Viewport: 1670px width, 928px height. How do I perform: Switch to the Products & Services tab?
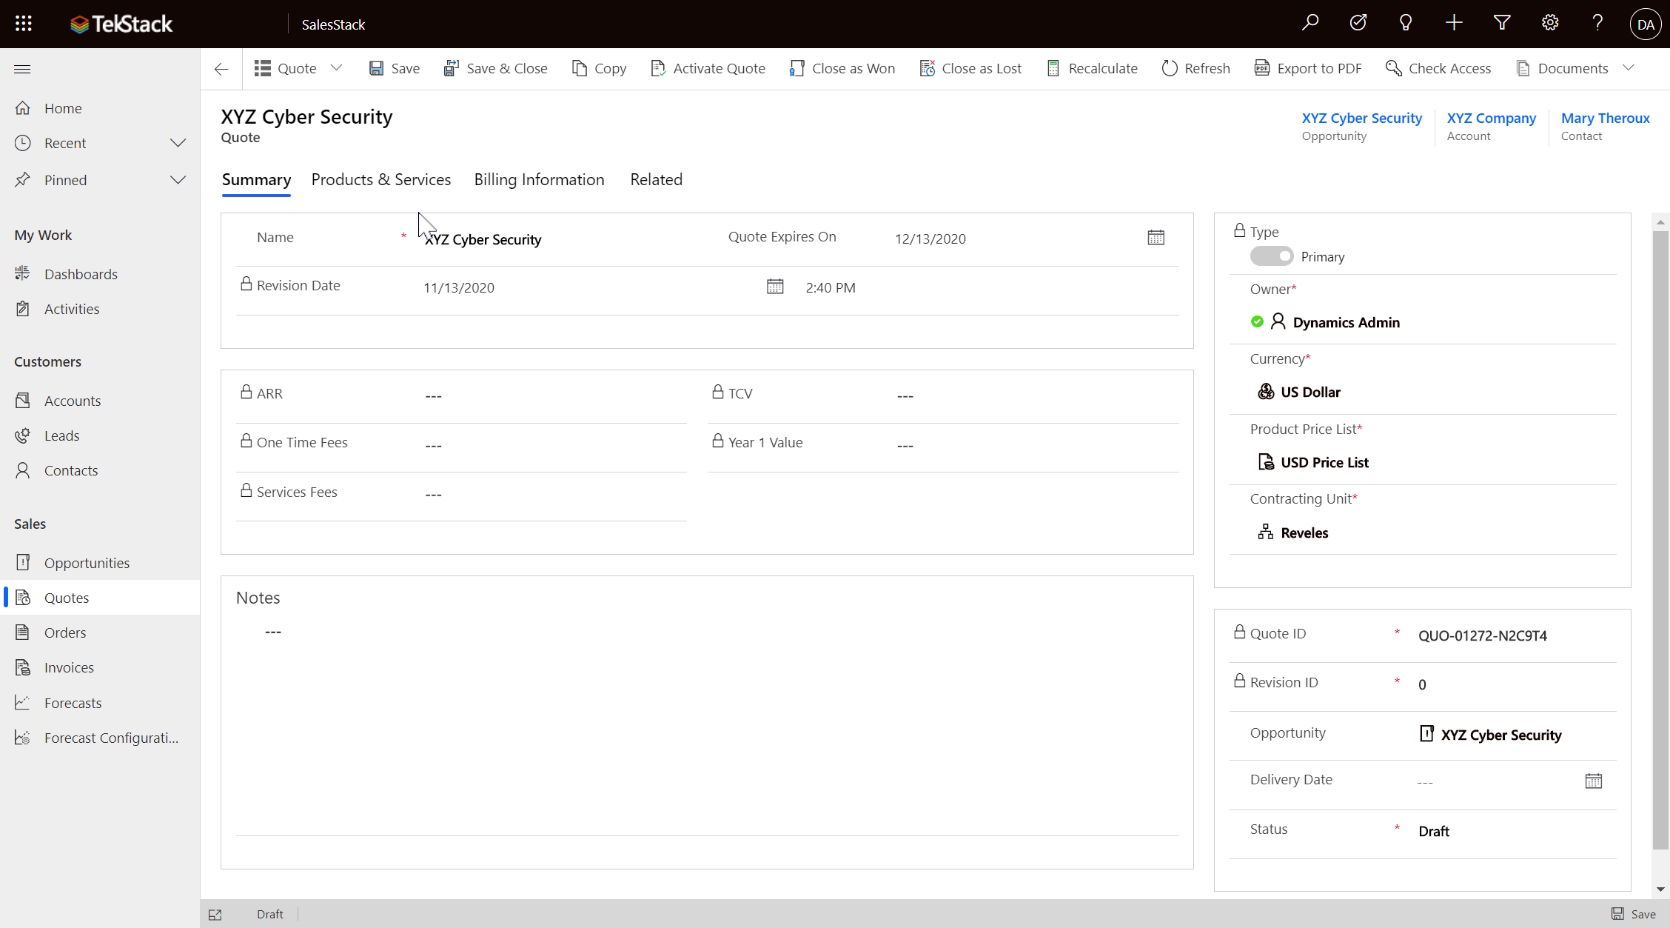[x=381, y=180]
